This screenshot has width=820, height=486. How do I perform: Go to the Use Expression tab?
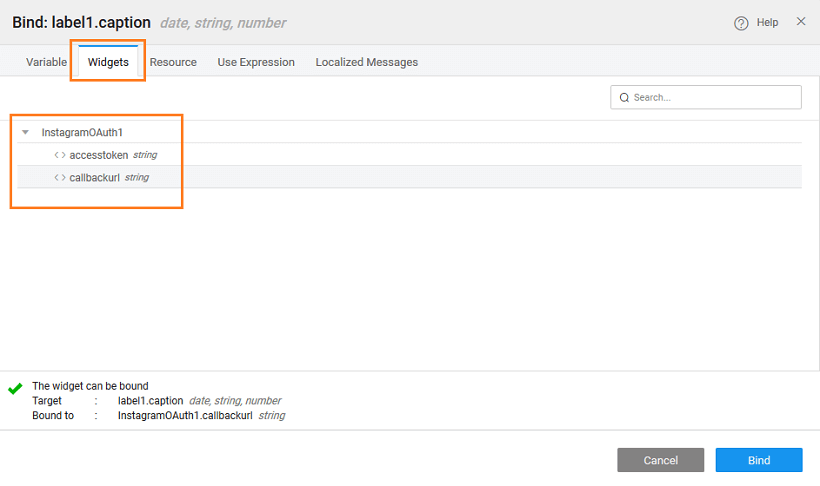tap(256, 62)
